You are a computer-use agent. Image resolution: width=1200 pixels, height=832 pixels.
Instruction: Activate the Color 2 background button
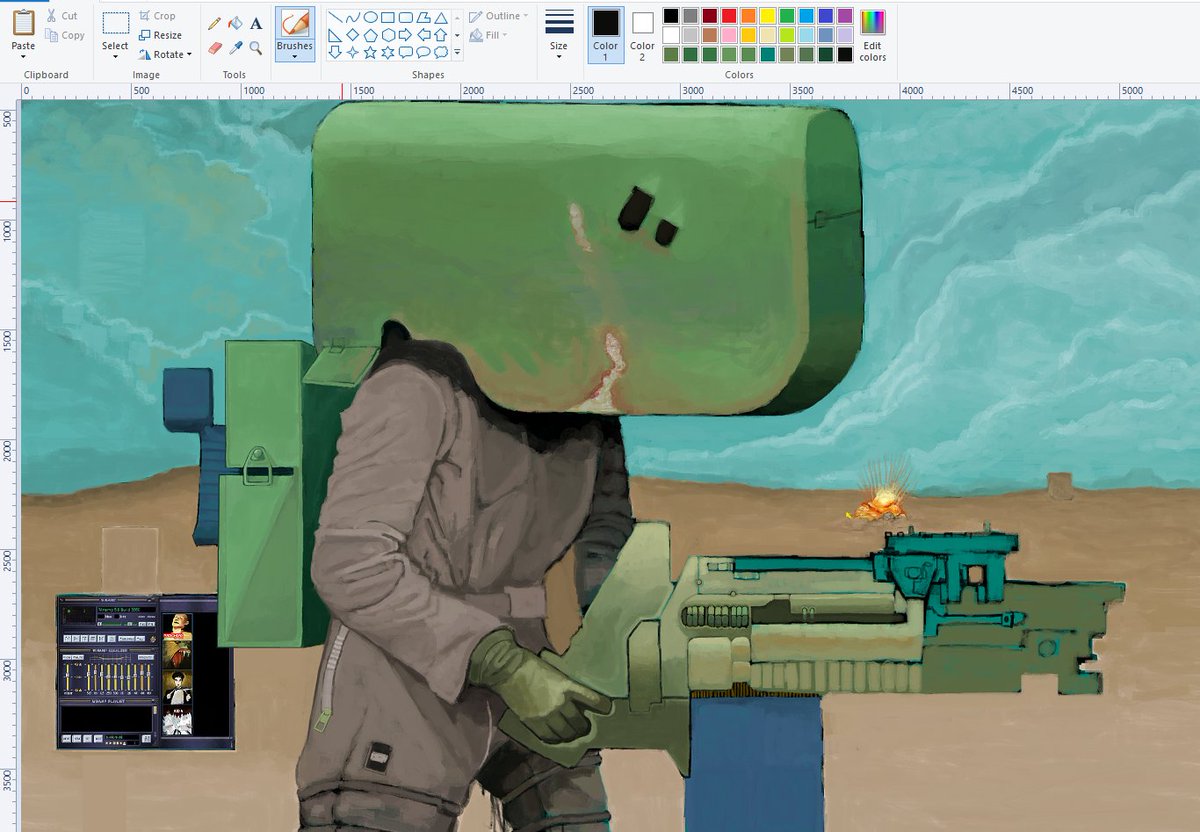click(643, 34)
